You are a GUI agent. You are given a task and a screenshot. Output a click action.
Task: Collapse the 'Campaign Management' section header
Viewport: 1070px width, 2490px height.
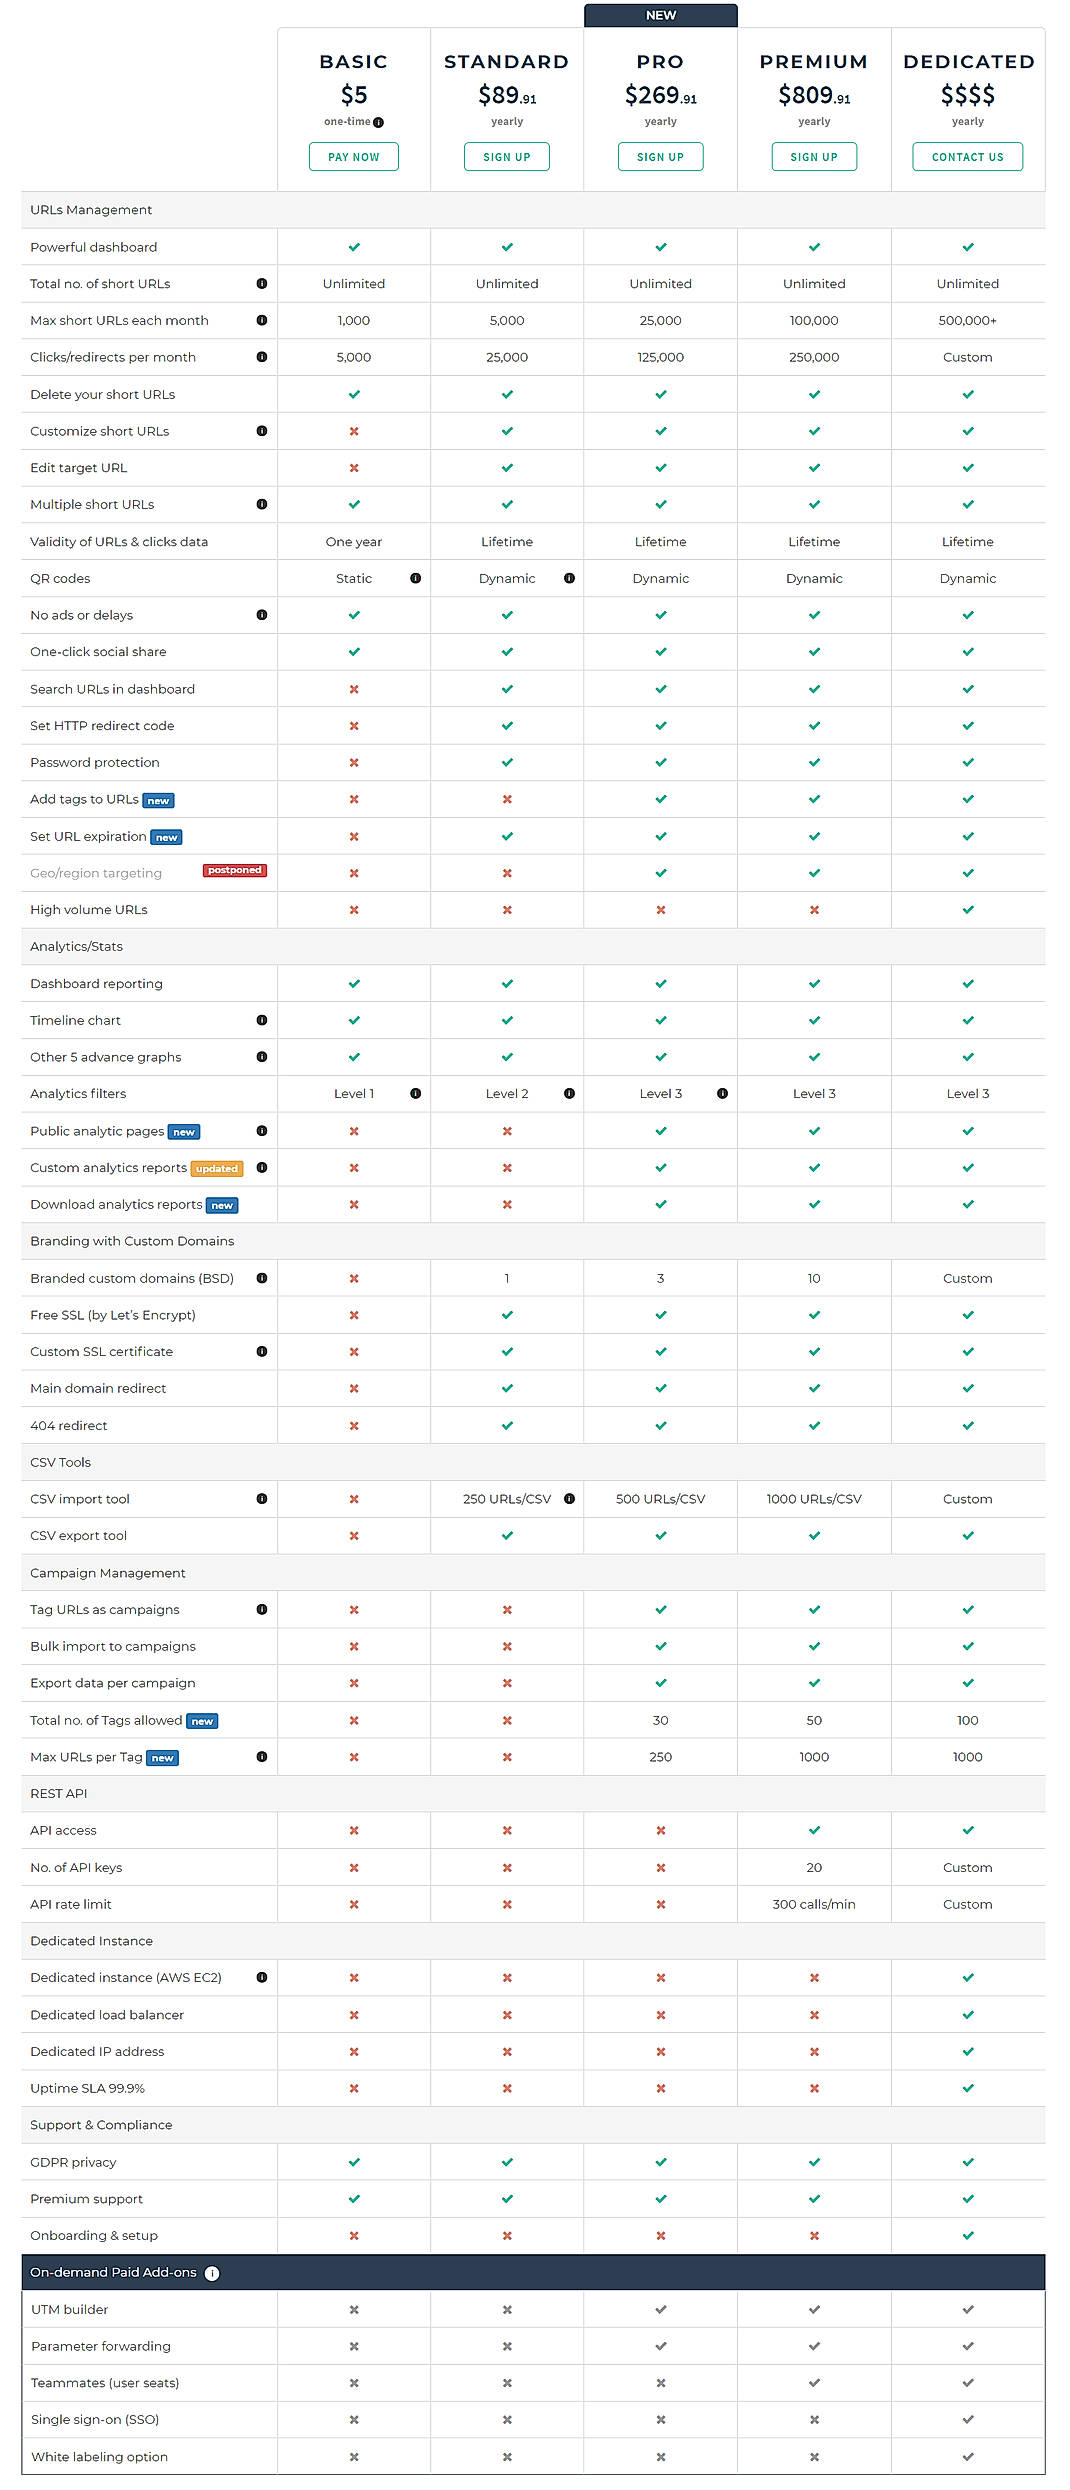[106, 1572]
